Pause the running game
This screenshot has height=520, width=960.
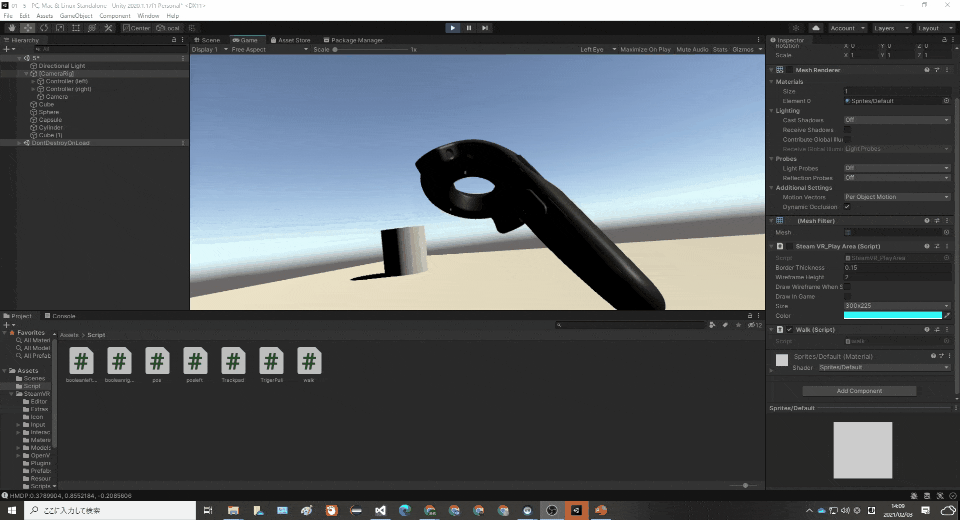click(468, 28)
